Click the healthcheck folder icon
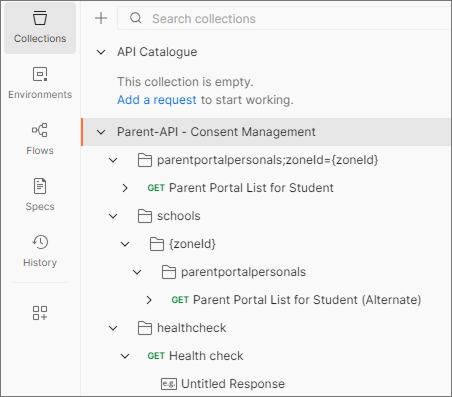The image size is (452, 397). [x=145, y=328]
